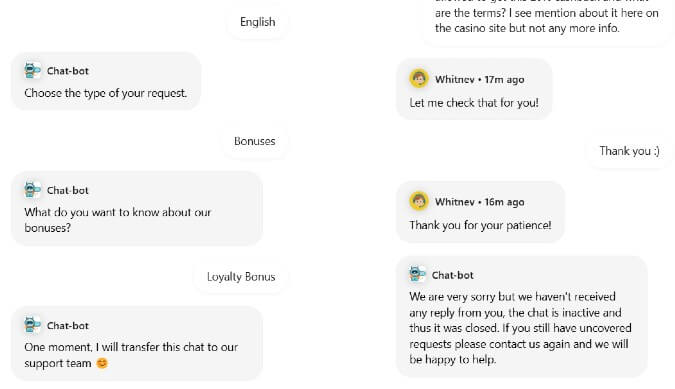The image size is (675, 389).
Task: Click the smiley emoji after 'support team'
Action: pyautogui.click(x=102, y=363)
